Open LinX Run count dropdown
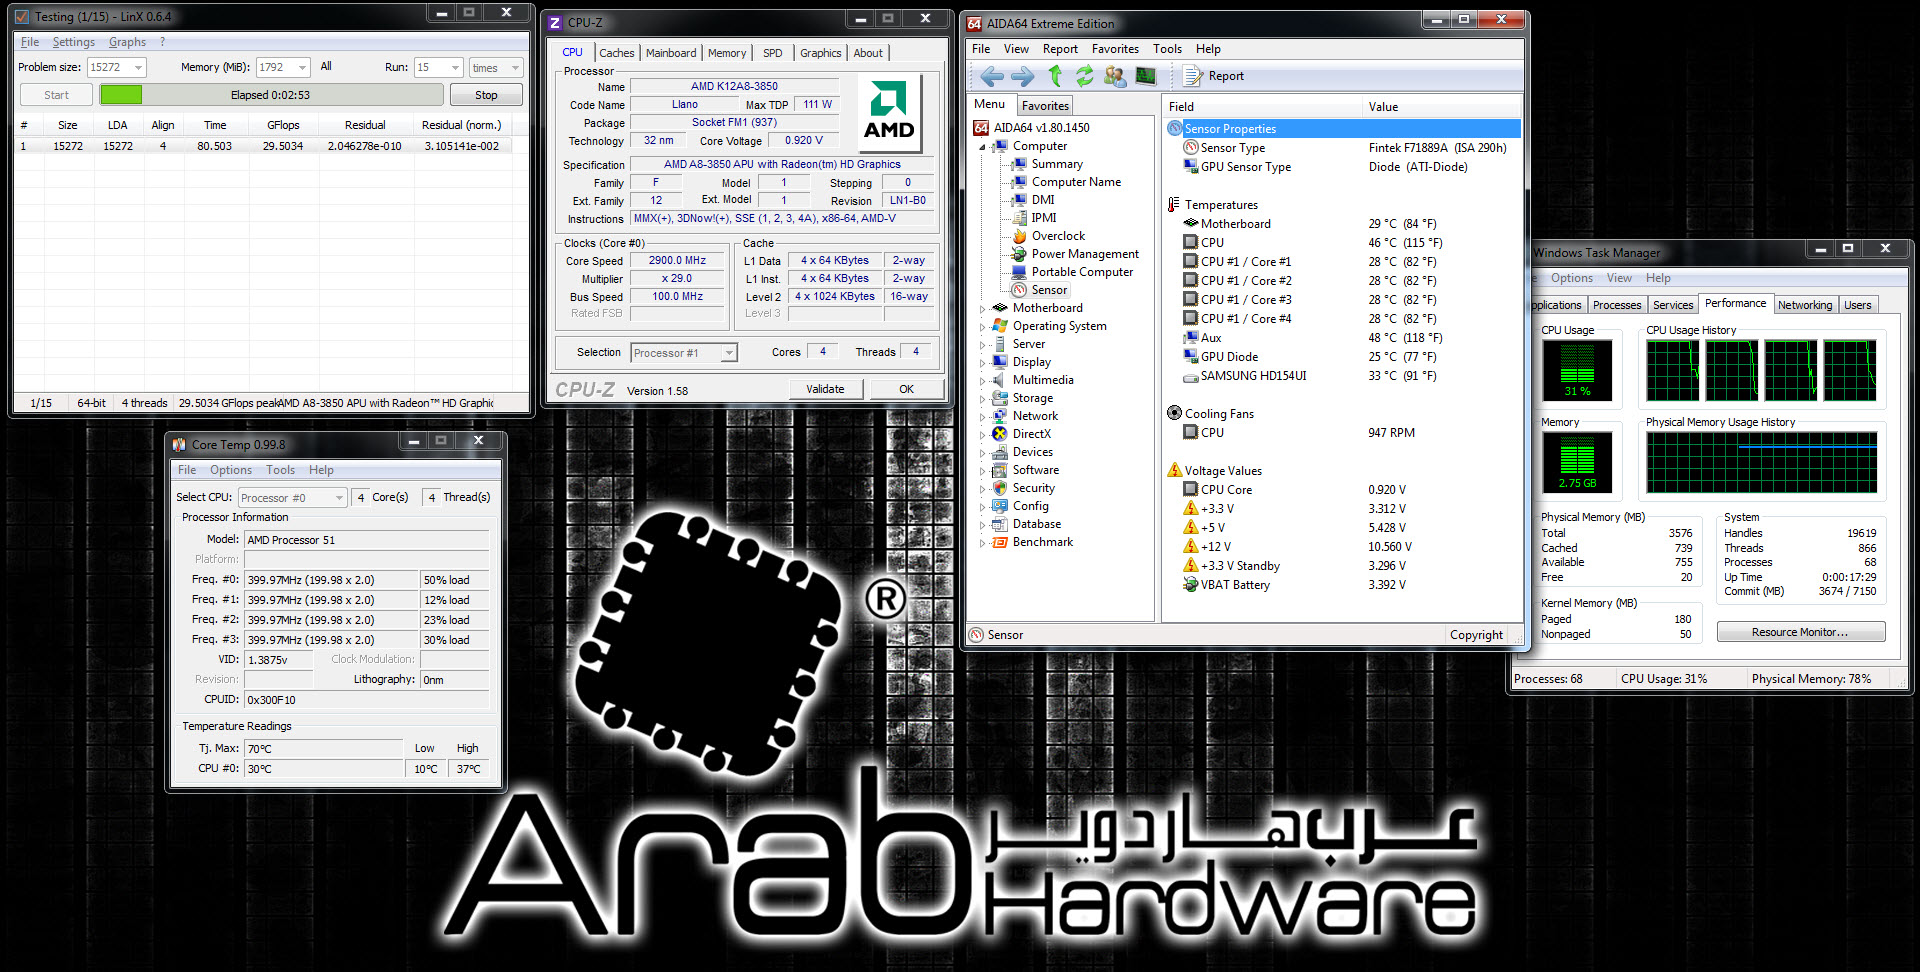The height and width of the screenshot is (972, 1920). 455,67
